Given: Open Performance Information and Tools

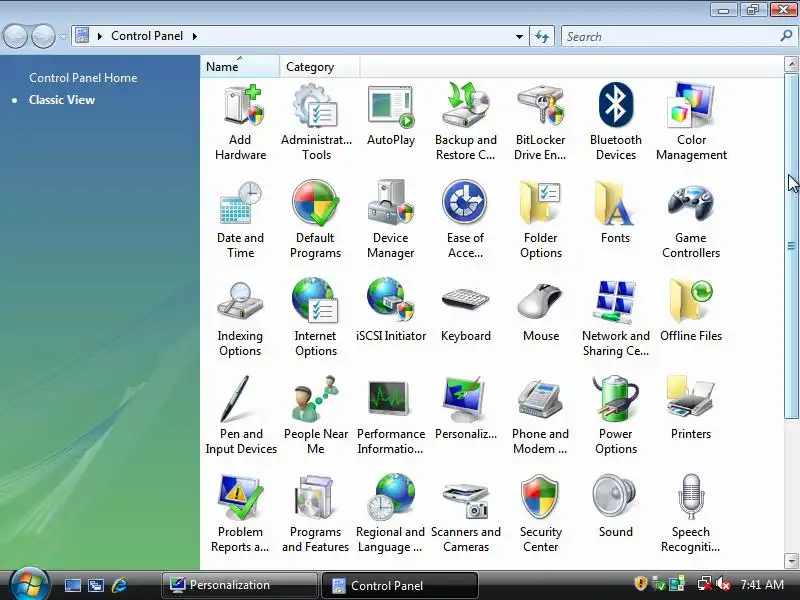Looking at the screenshot, I should 391,416.
